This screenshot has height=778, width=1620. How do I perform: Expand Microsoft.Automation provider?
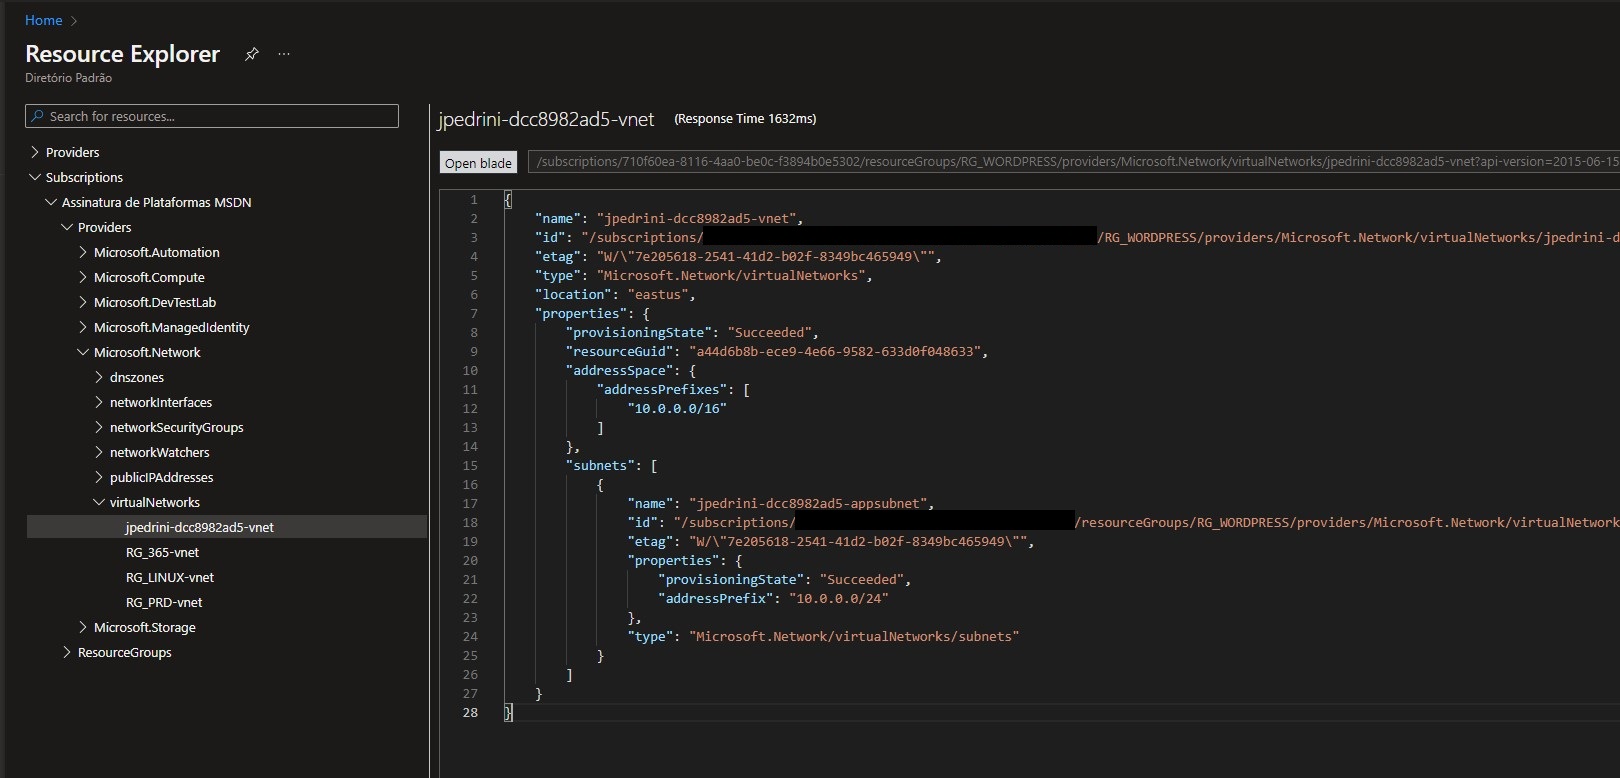click(83, 252)
